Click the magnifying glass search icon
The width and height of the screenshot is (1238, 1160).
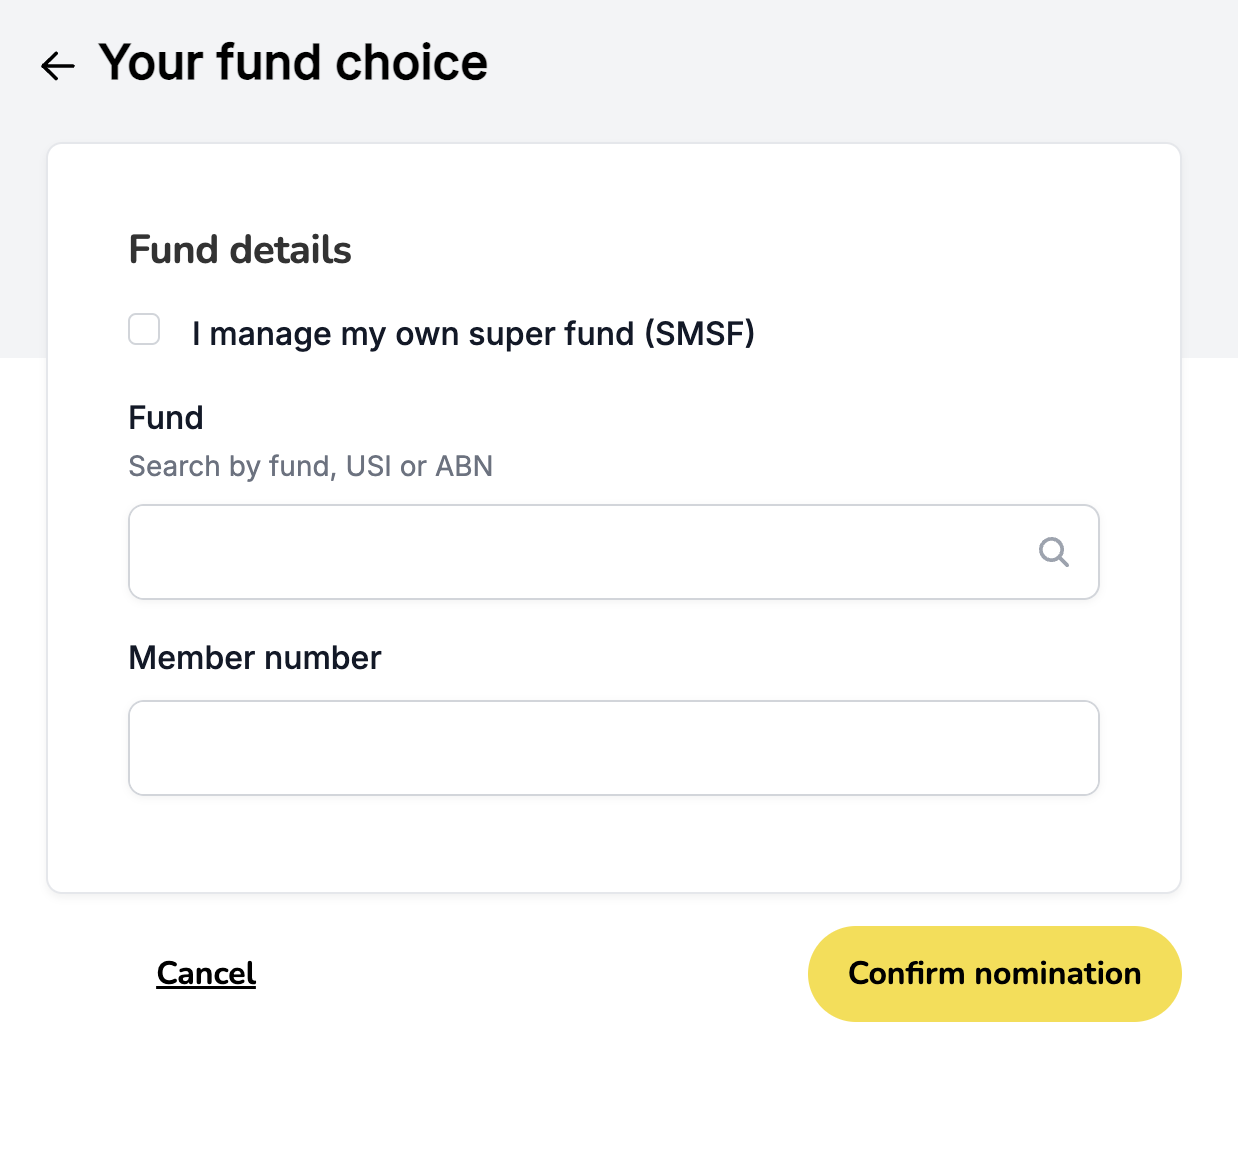(x=1053, y=552)
